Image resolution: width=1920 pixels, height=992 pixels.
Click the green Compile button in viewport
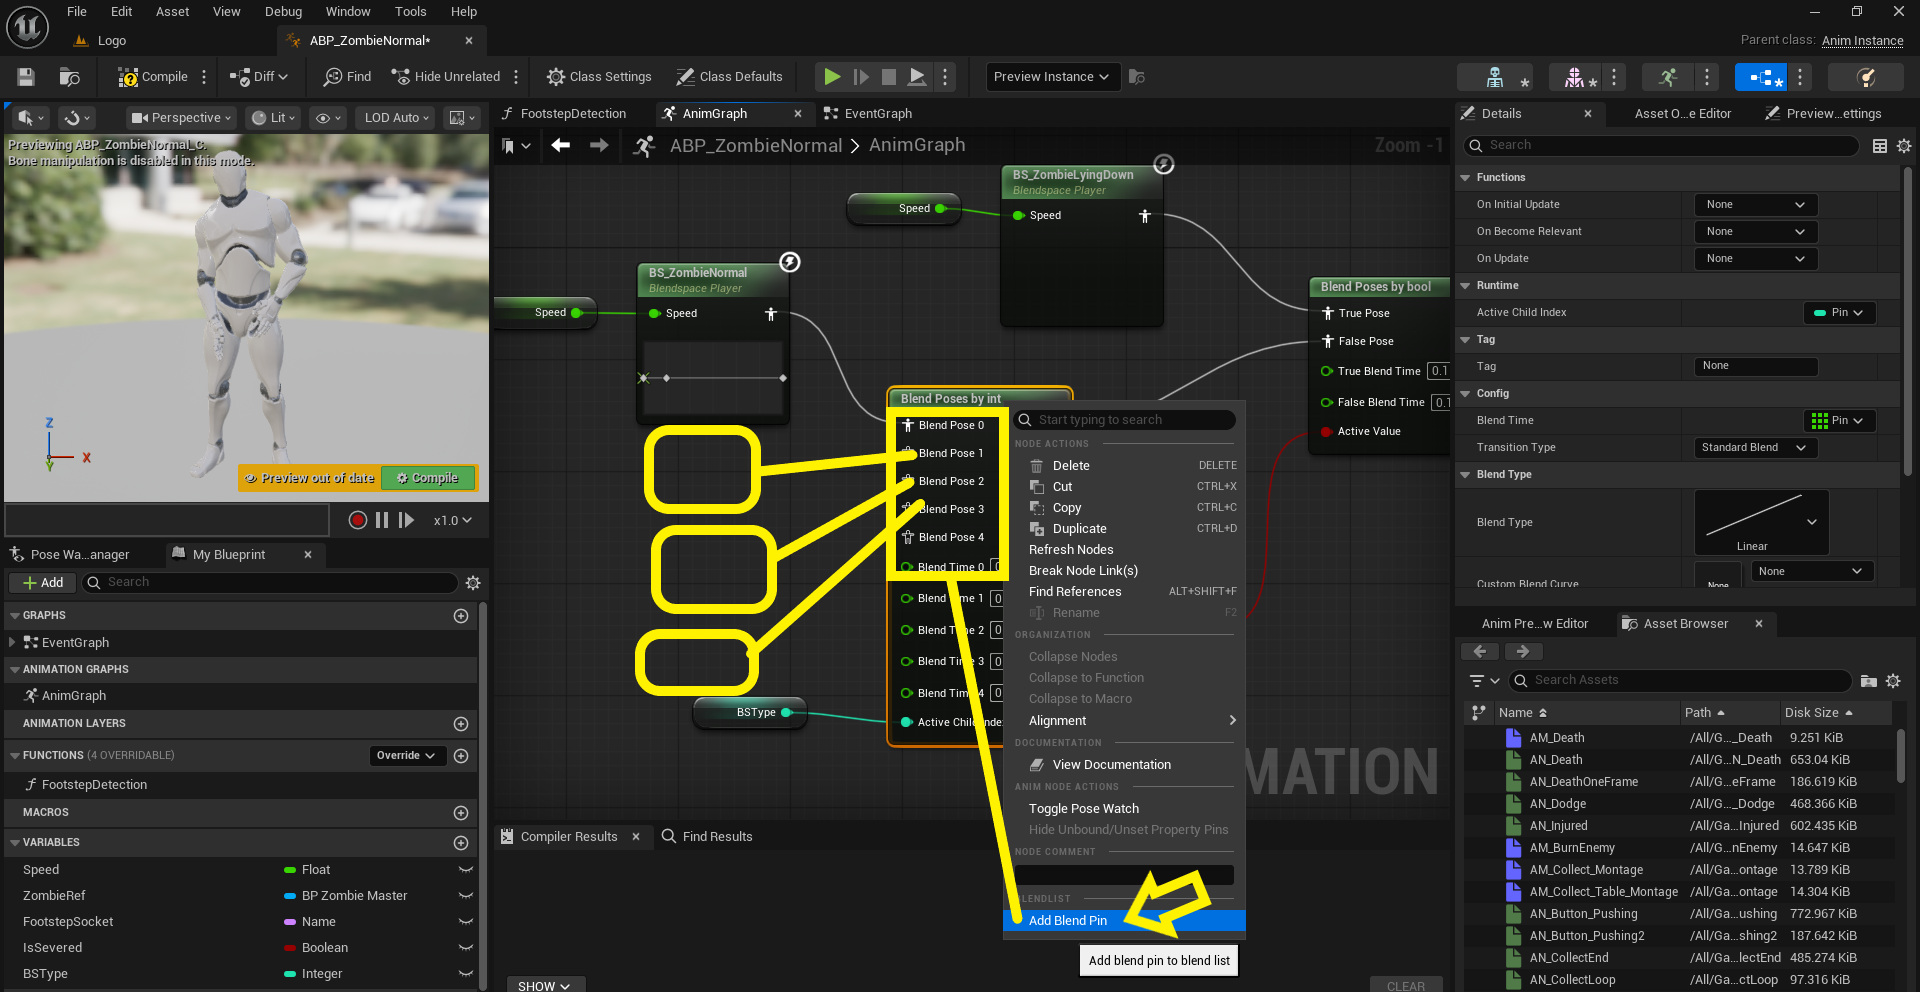[428, 478]
